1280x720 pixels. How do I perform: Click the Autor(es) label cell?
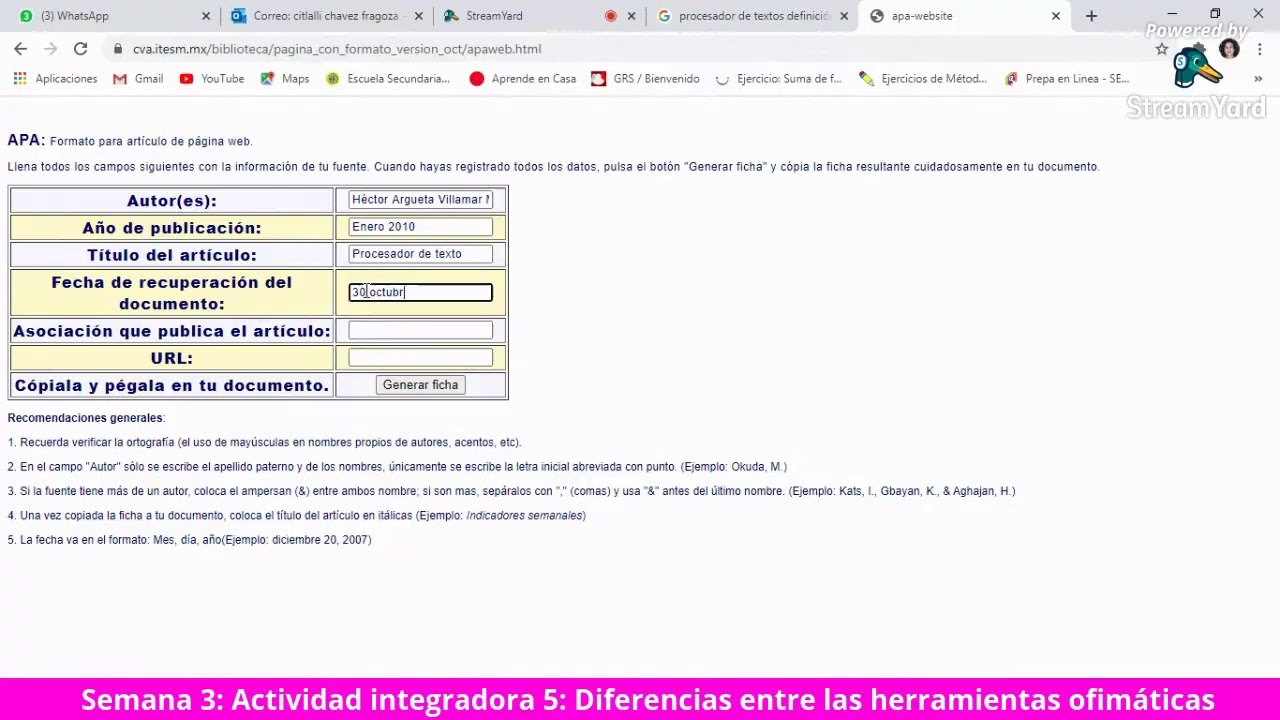coord(172,200)
